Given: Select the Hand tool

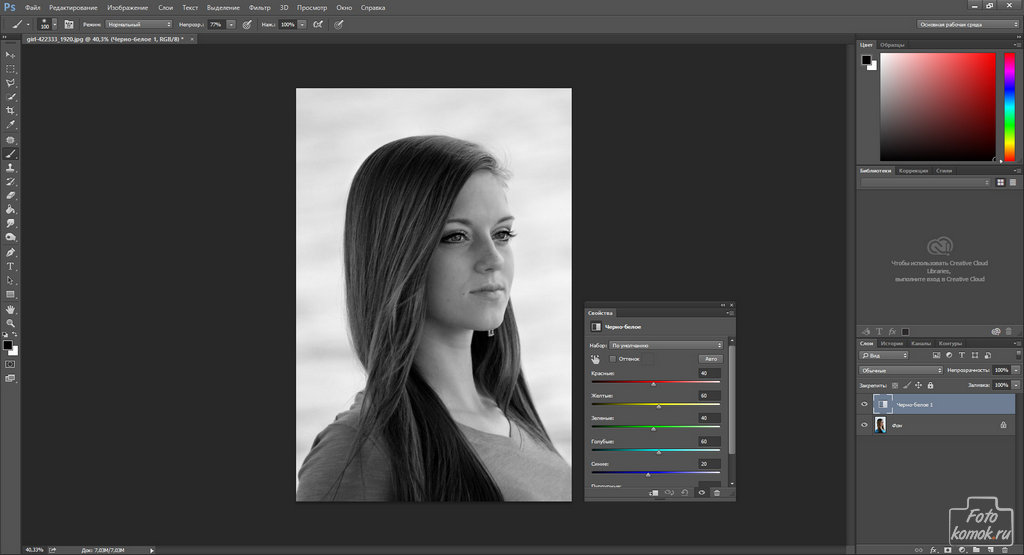Looking at the screenshot, I should coord(10,309).
